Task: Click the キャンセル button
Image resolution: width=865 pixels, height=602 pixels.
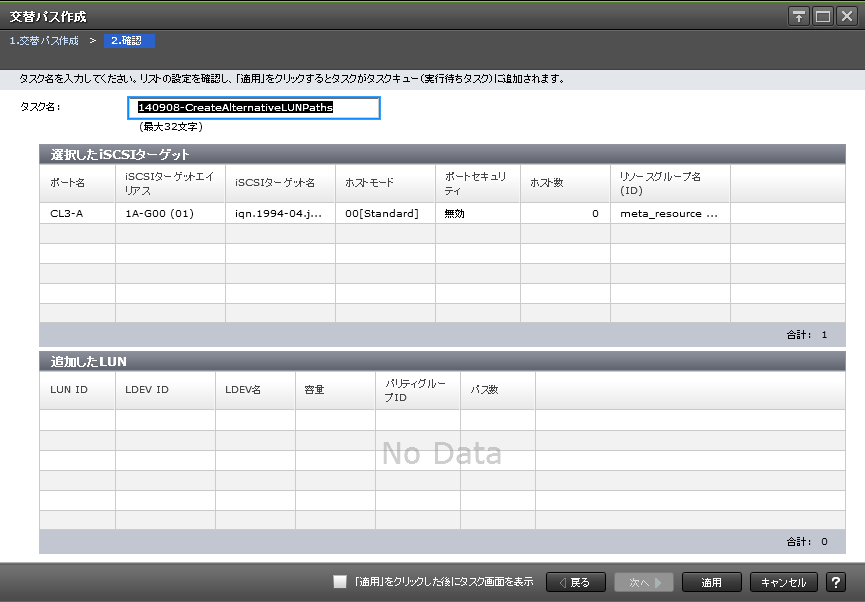Action: (783, 582)
